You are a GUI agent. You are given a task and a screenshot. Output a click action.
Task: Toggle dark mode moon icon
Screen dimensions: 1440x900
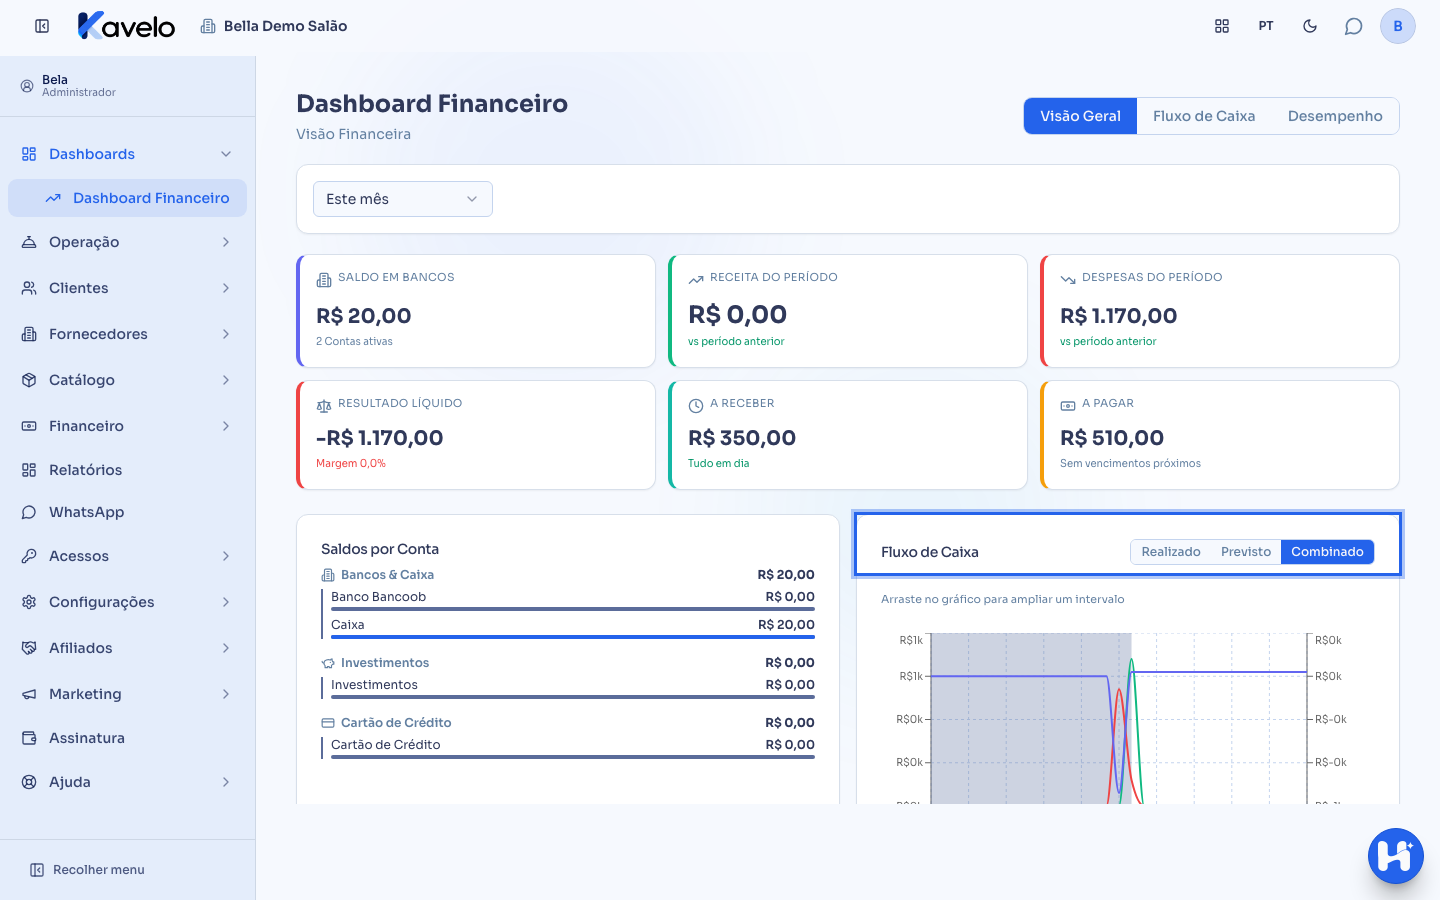point(1310,26)
